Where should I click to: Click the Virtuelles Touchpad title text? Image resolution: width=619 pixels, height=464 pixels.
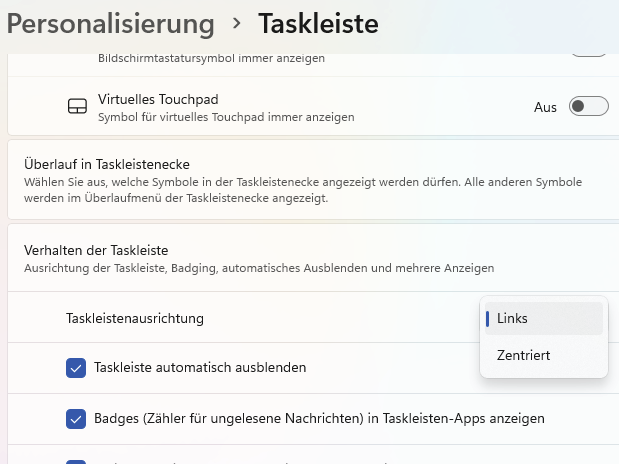(158, 99)
